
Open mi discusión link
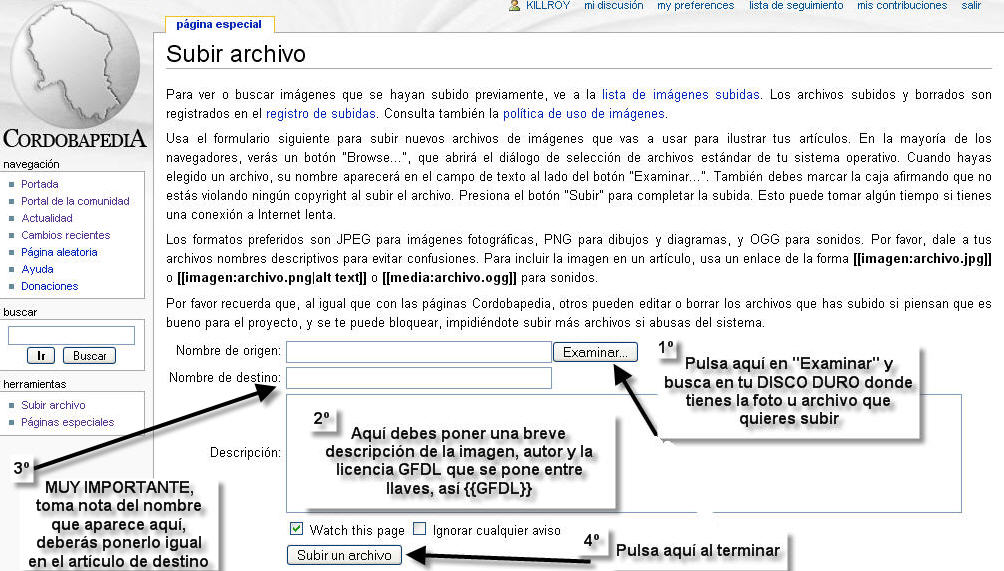613,5
